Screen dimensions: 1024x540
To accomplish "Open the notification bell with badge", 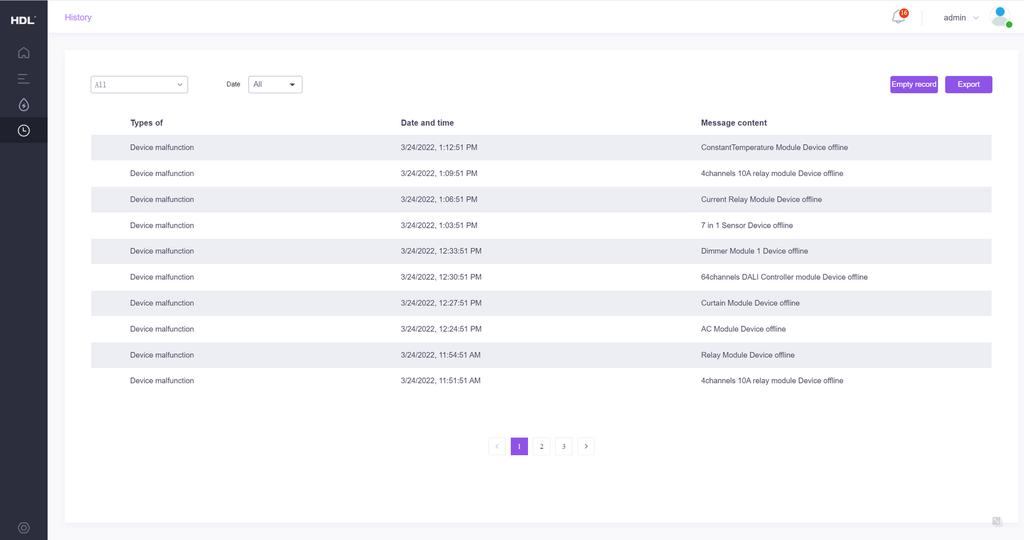I will point(898,17).
